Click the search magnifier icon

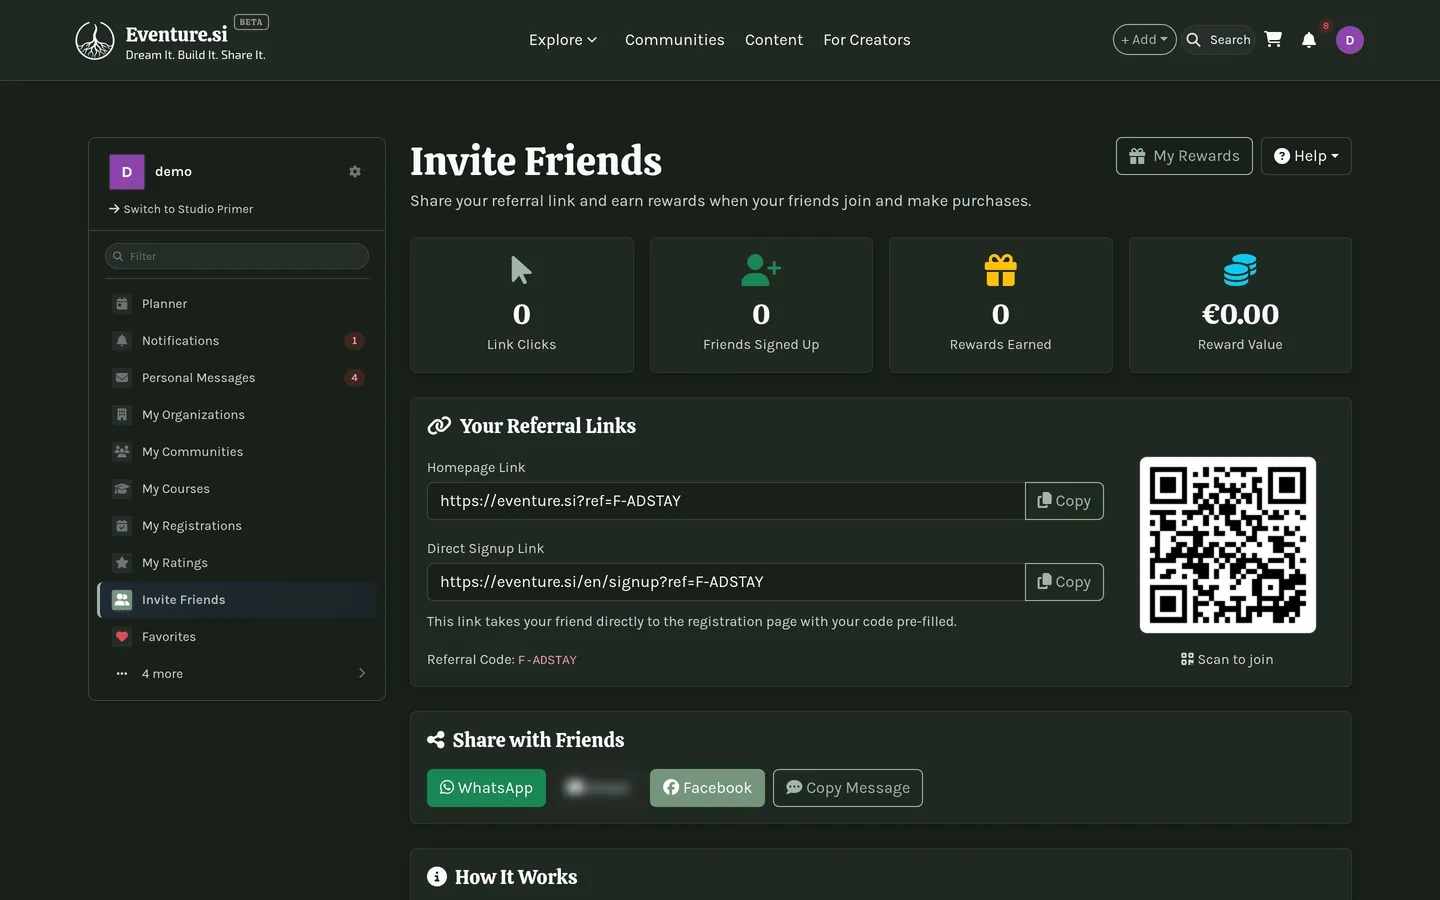click(1193, 40)
